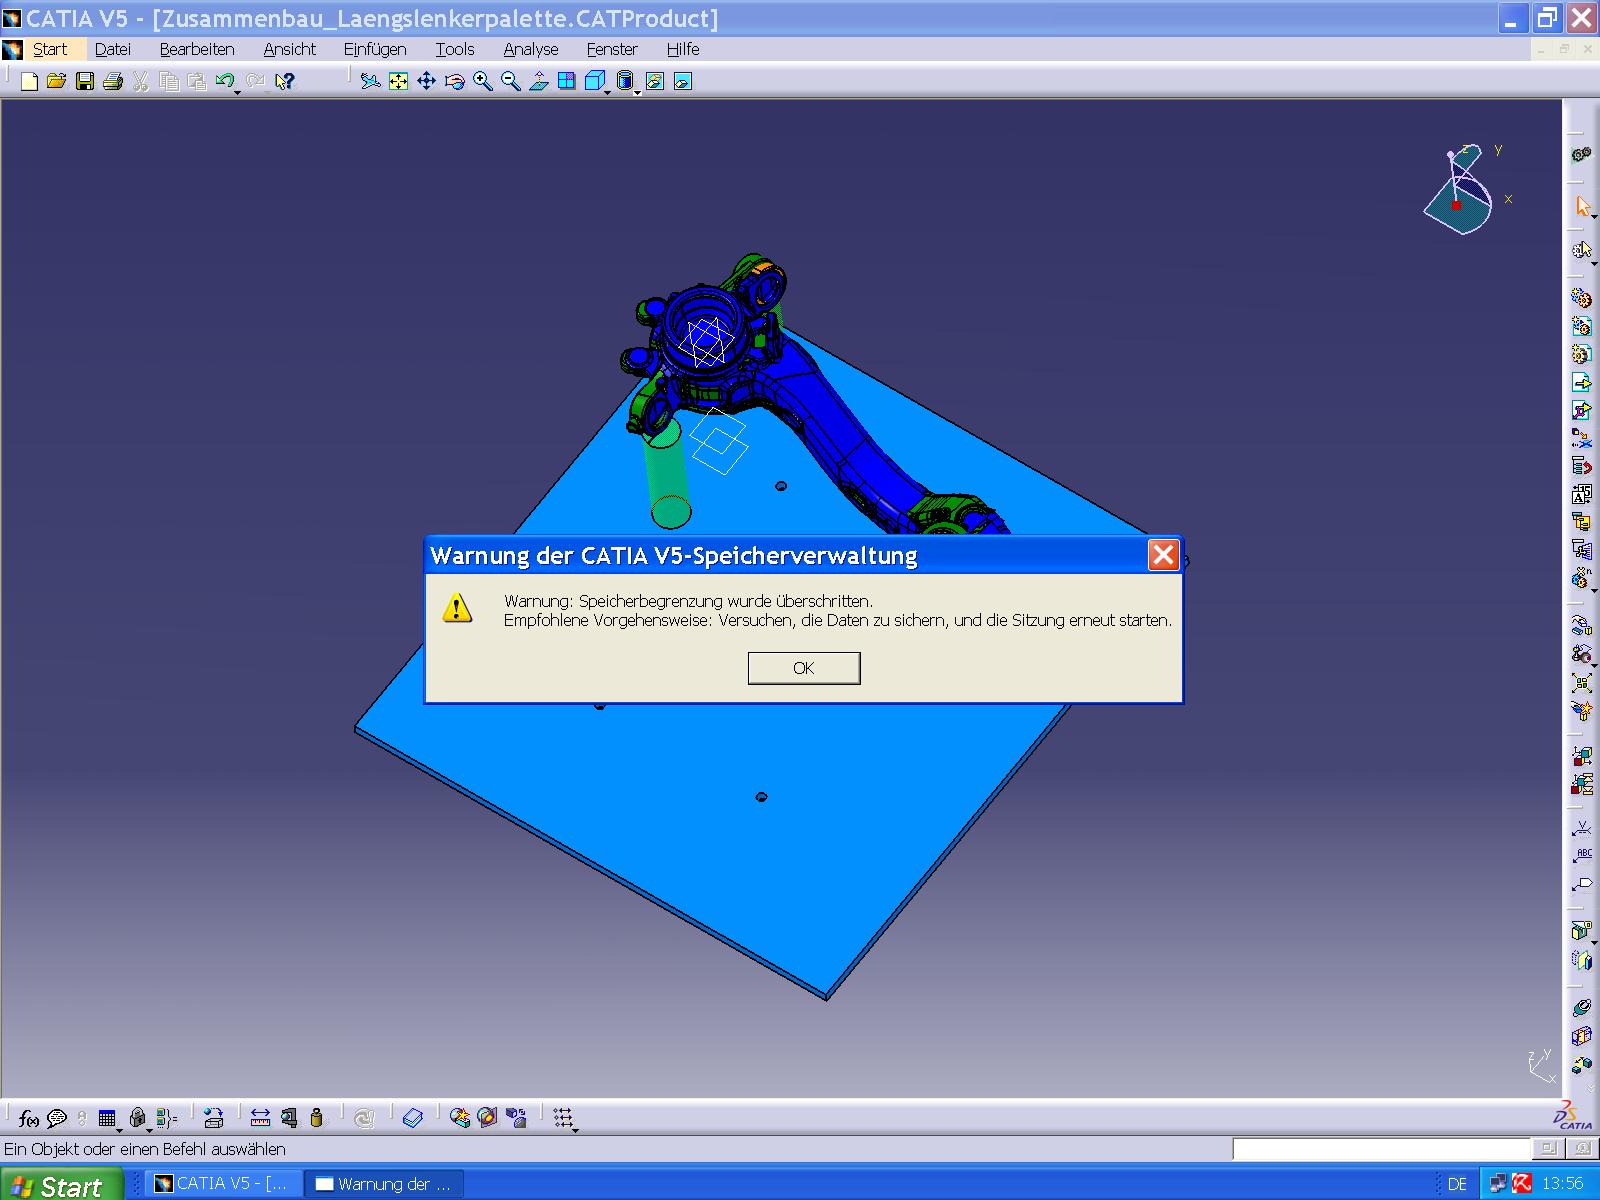The width and height of the screenshot is (1600, 1200).
Task: Click the Isometric View cube icon
Action: tap(594, 81)
